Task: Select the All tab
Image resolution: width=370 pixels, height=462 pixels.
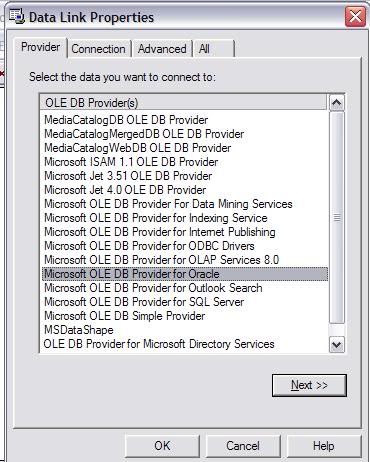Action: [x=213, y=49]
